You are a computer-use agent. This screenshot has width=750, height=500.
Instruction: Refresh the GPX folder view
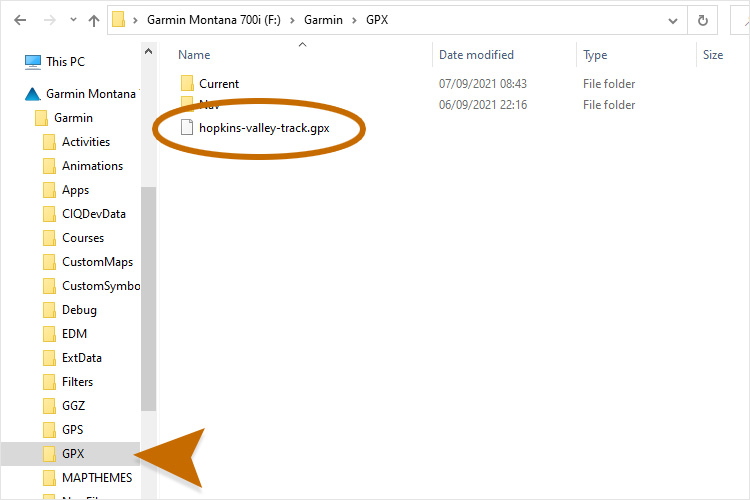pos(702,20)
